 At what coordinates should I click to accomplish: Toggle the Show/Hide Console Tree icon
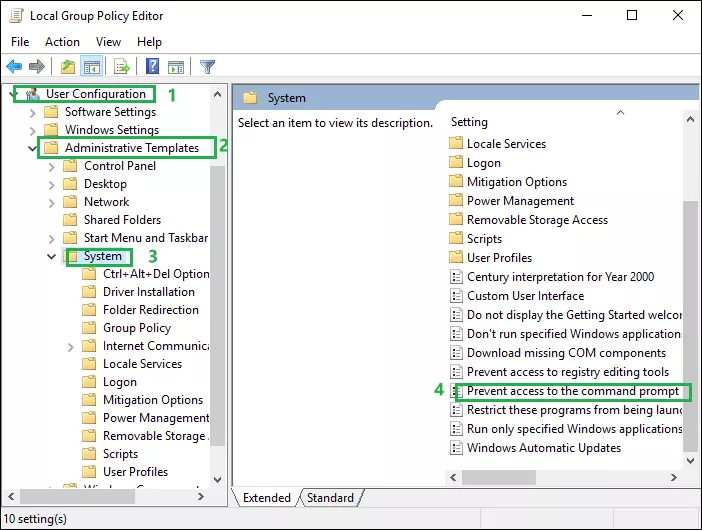92,67
